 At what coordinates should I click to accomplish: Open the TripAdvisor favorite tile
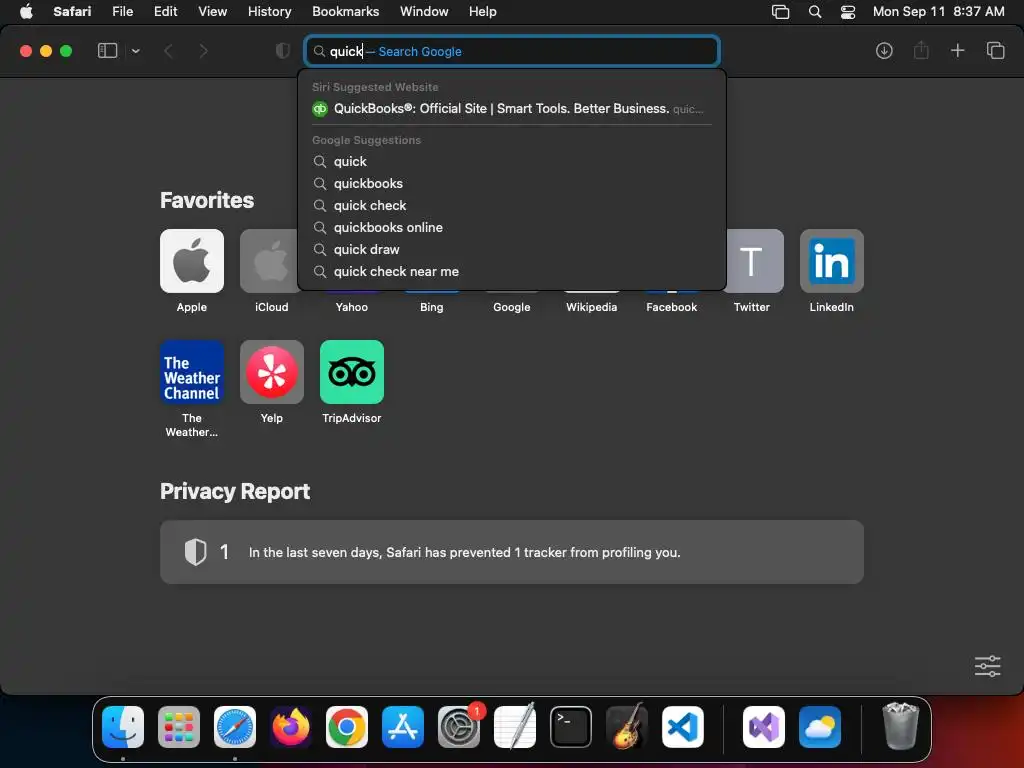point(352,372)
